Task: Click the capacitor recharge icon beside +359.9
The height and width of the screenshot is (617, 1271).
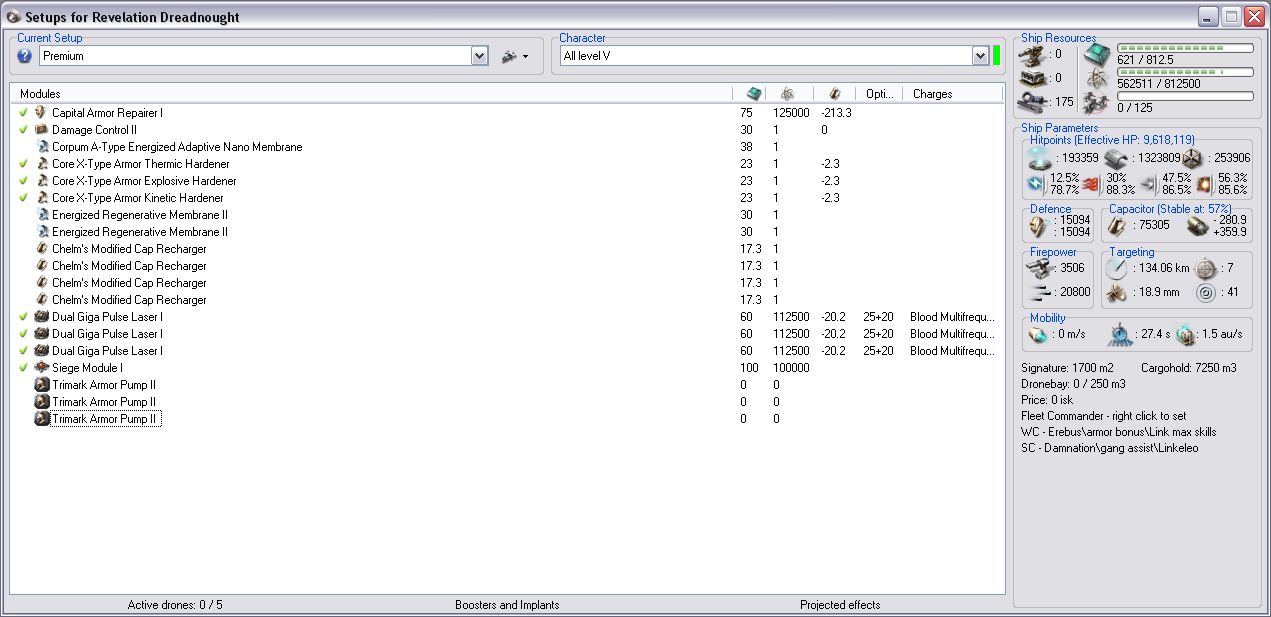Action: tap(1198, 227)
